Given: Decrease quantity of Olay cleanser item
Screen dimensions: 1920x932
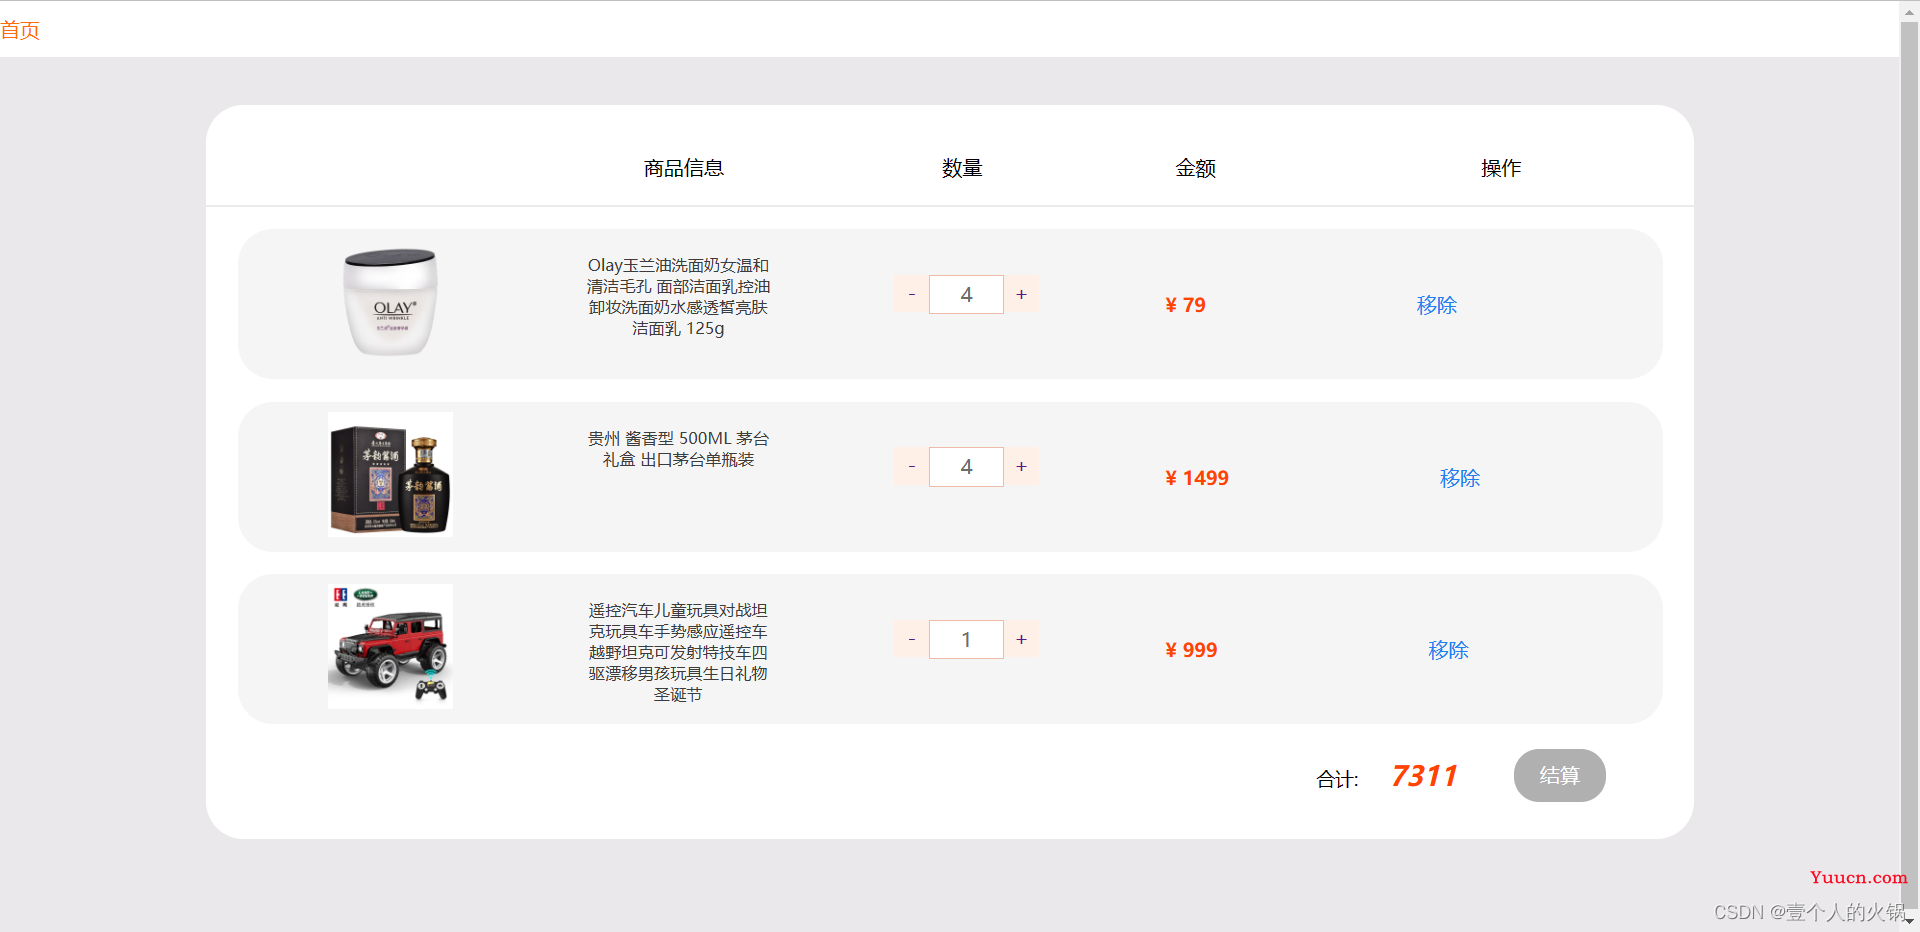Looking at the screenshot, I should (911, 295).
